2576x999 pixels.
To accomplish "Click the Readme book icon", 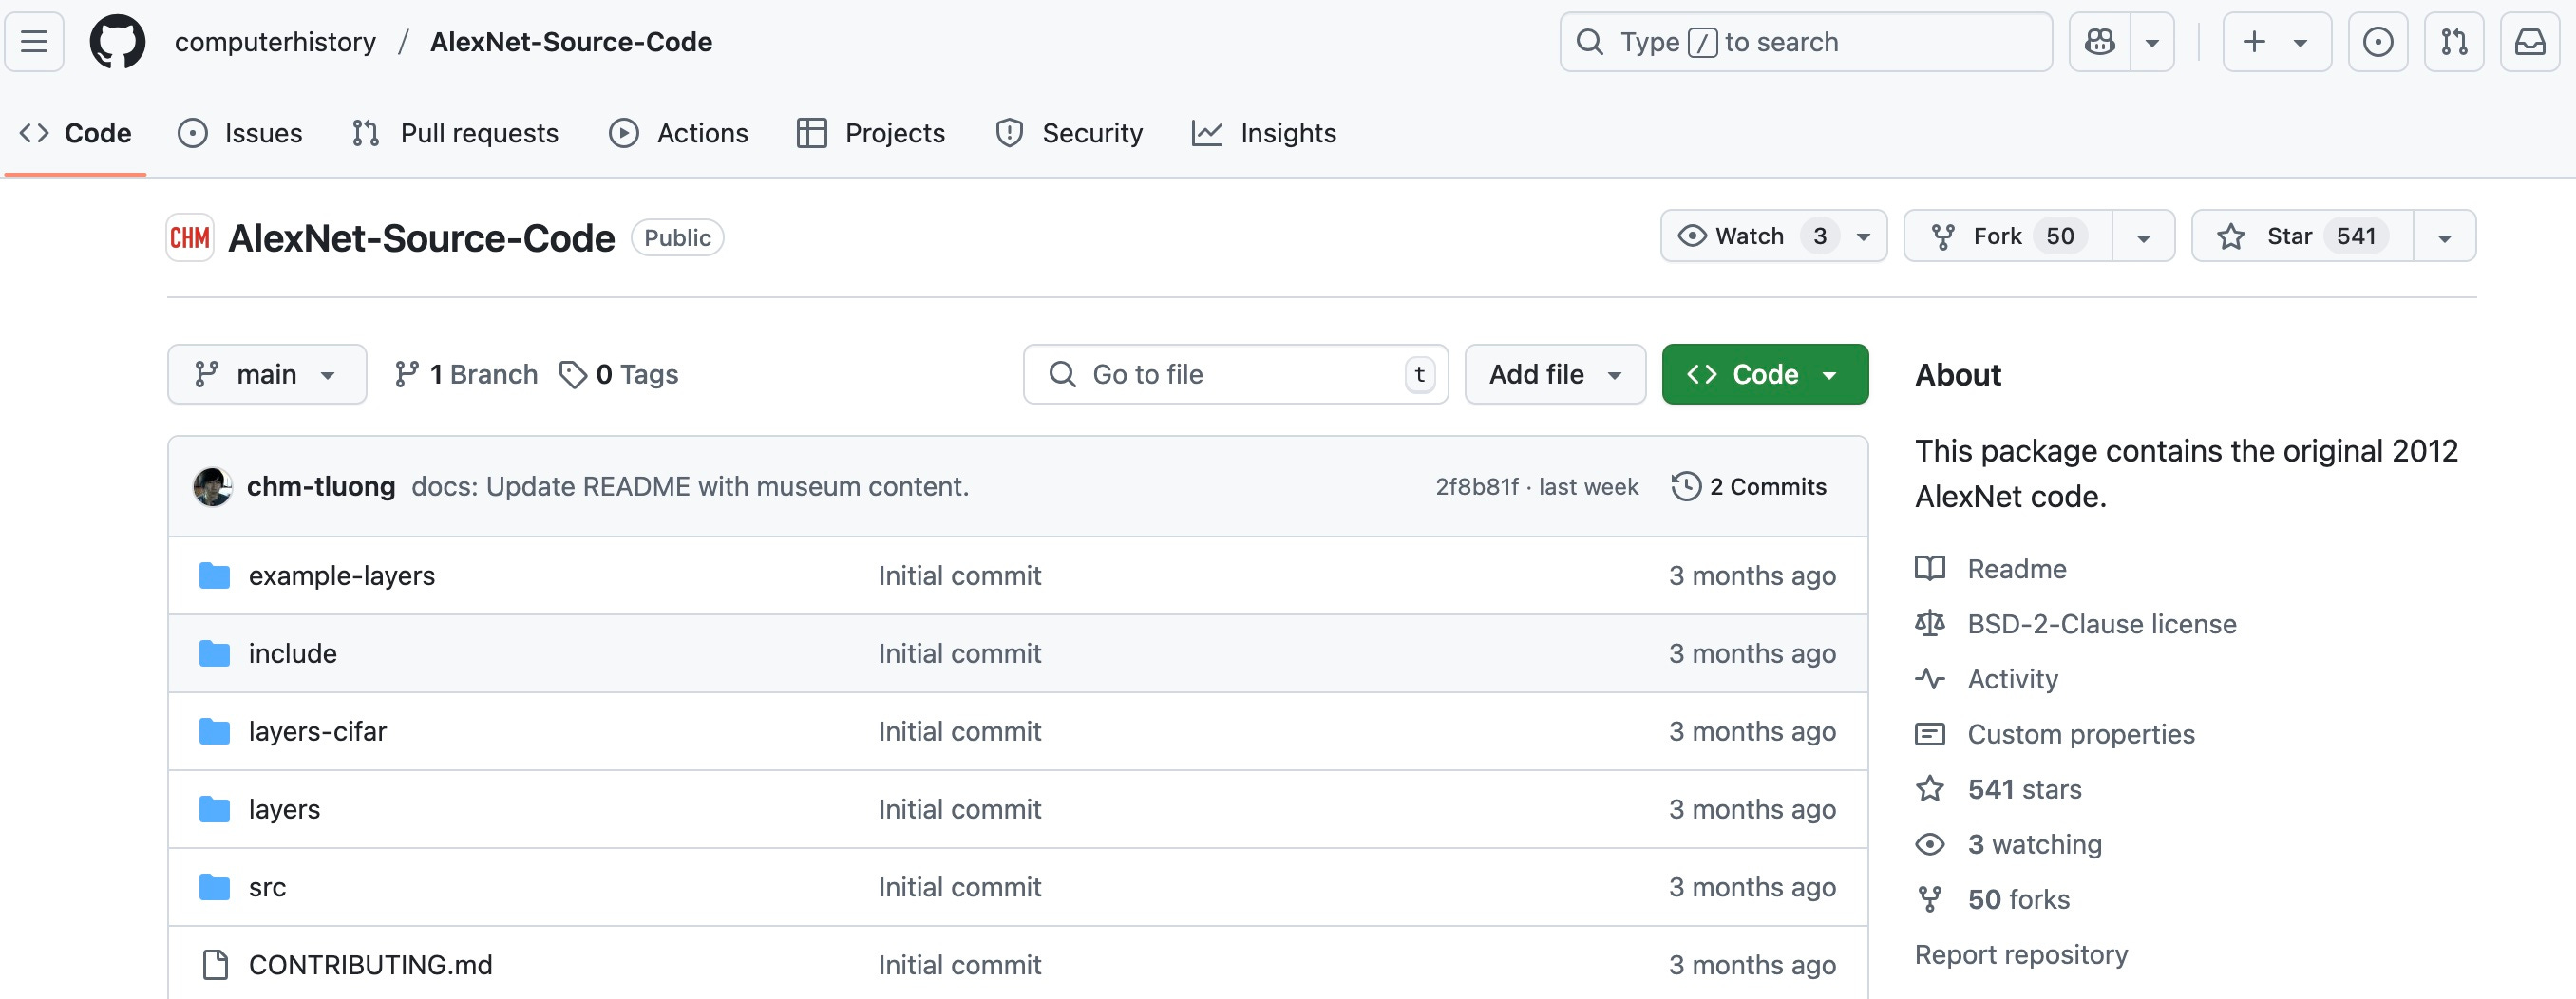I will click(x=1930, y=569).
